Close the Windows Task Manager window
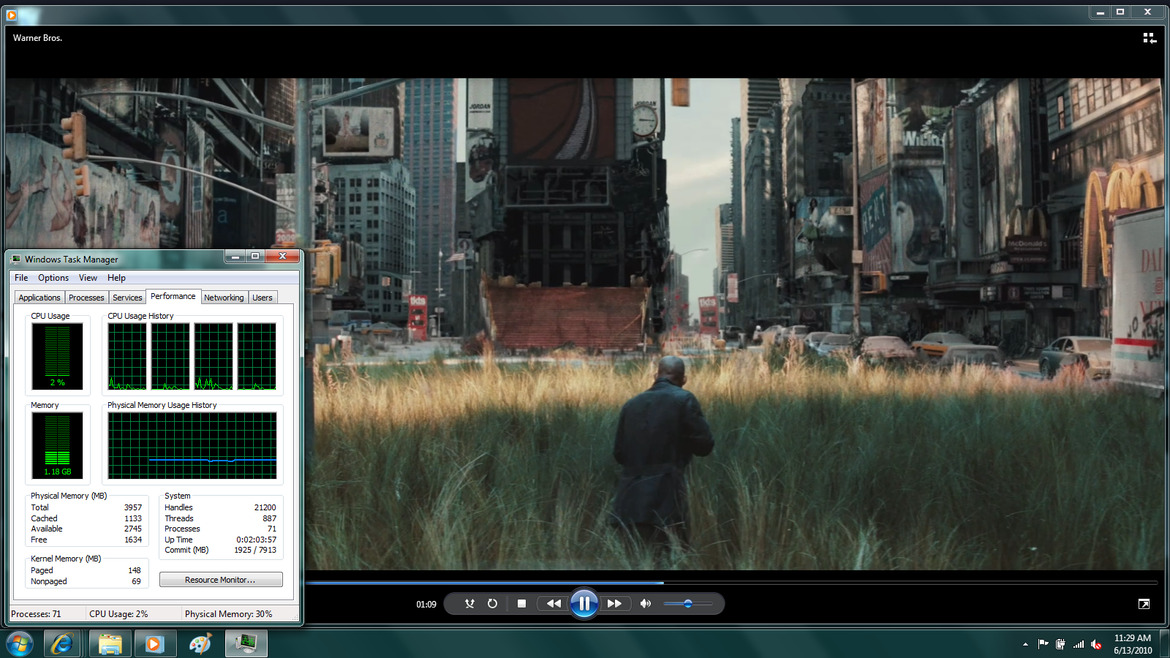 coord(282,256)
